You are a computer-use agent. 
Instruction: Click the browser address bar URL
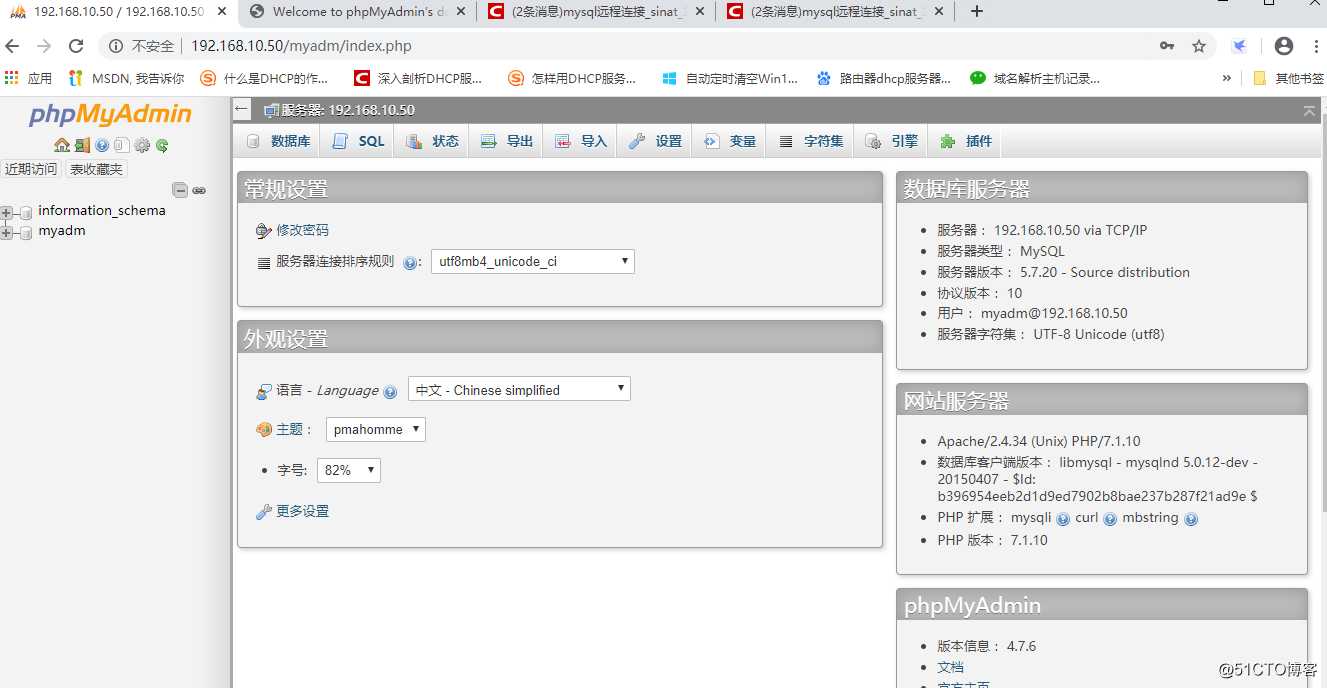click(x=301, y=46)
